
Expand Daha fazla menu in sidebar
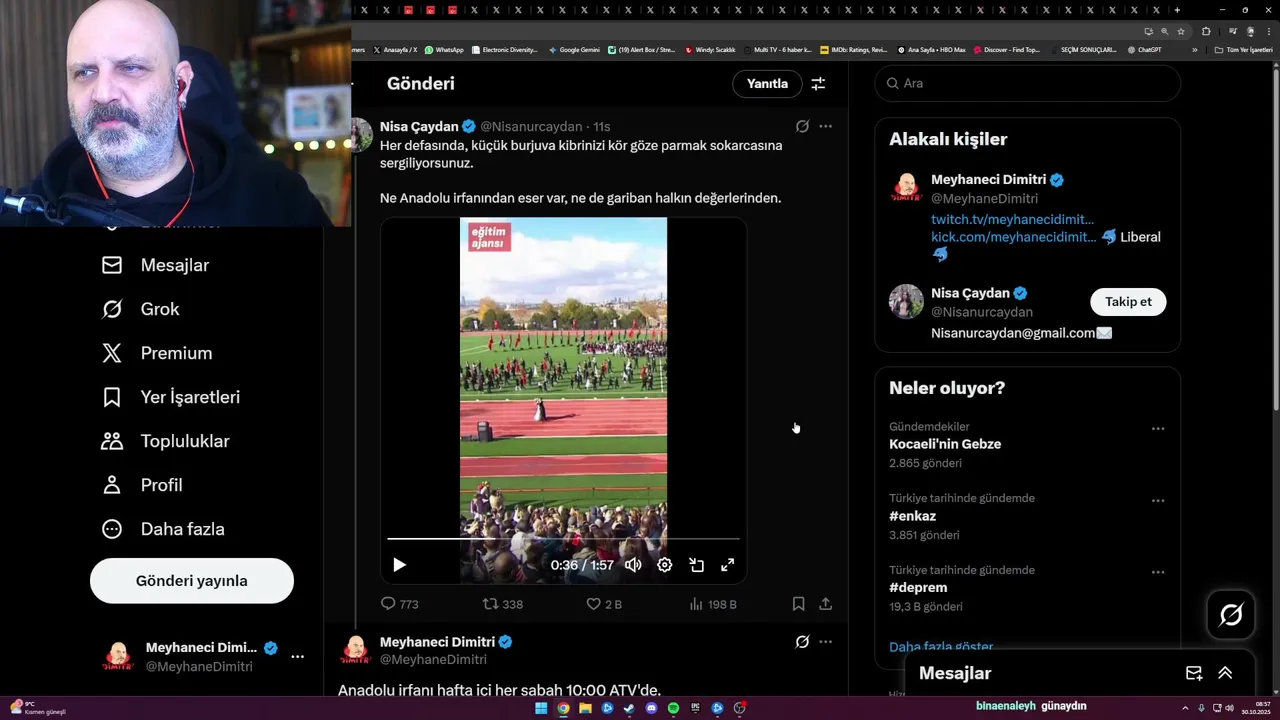(162, 529)
